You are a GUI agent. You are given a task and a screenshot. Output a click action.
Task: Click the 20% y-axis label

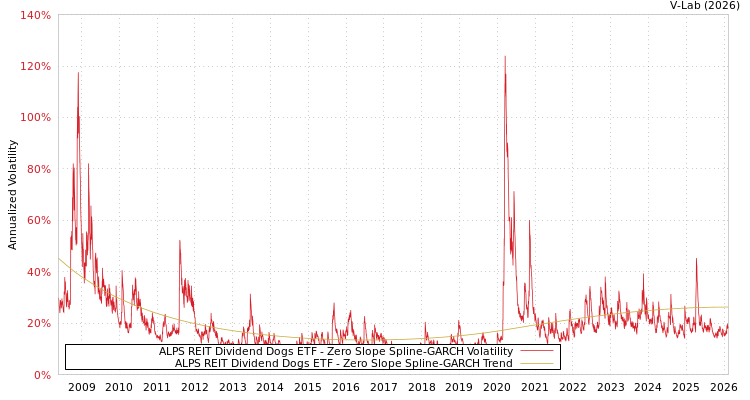38,323
